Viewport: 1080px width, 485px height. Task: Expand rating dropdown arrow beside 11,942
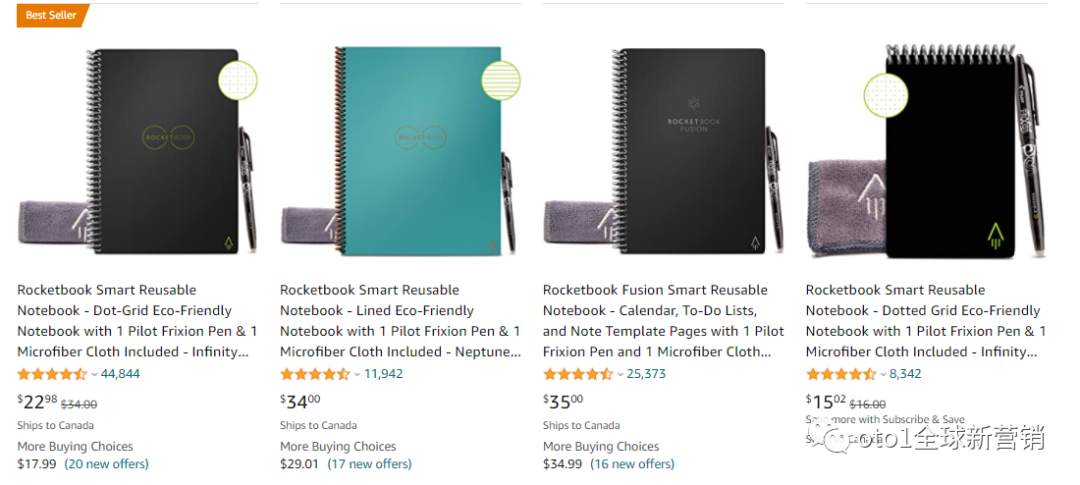(358, 375)
